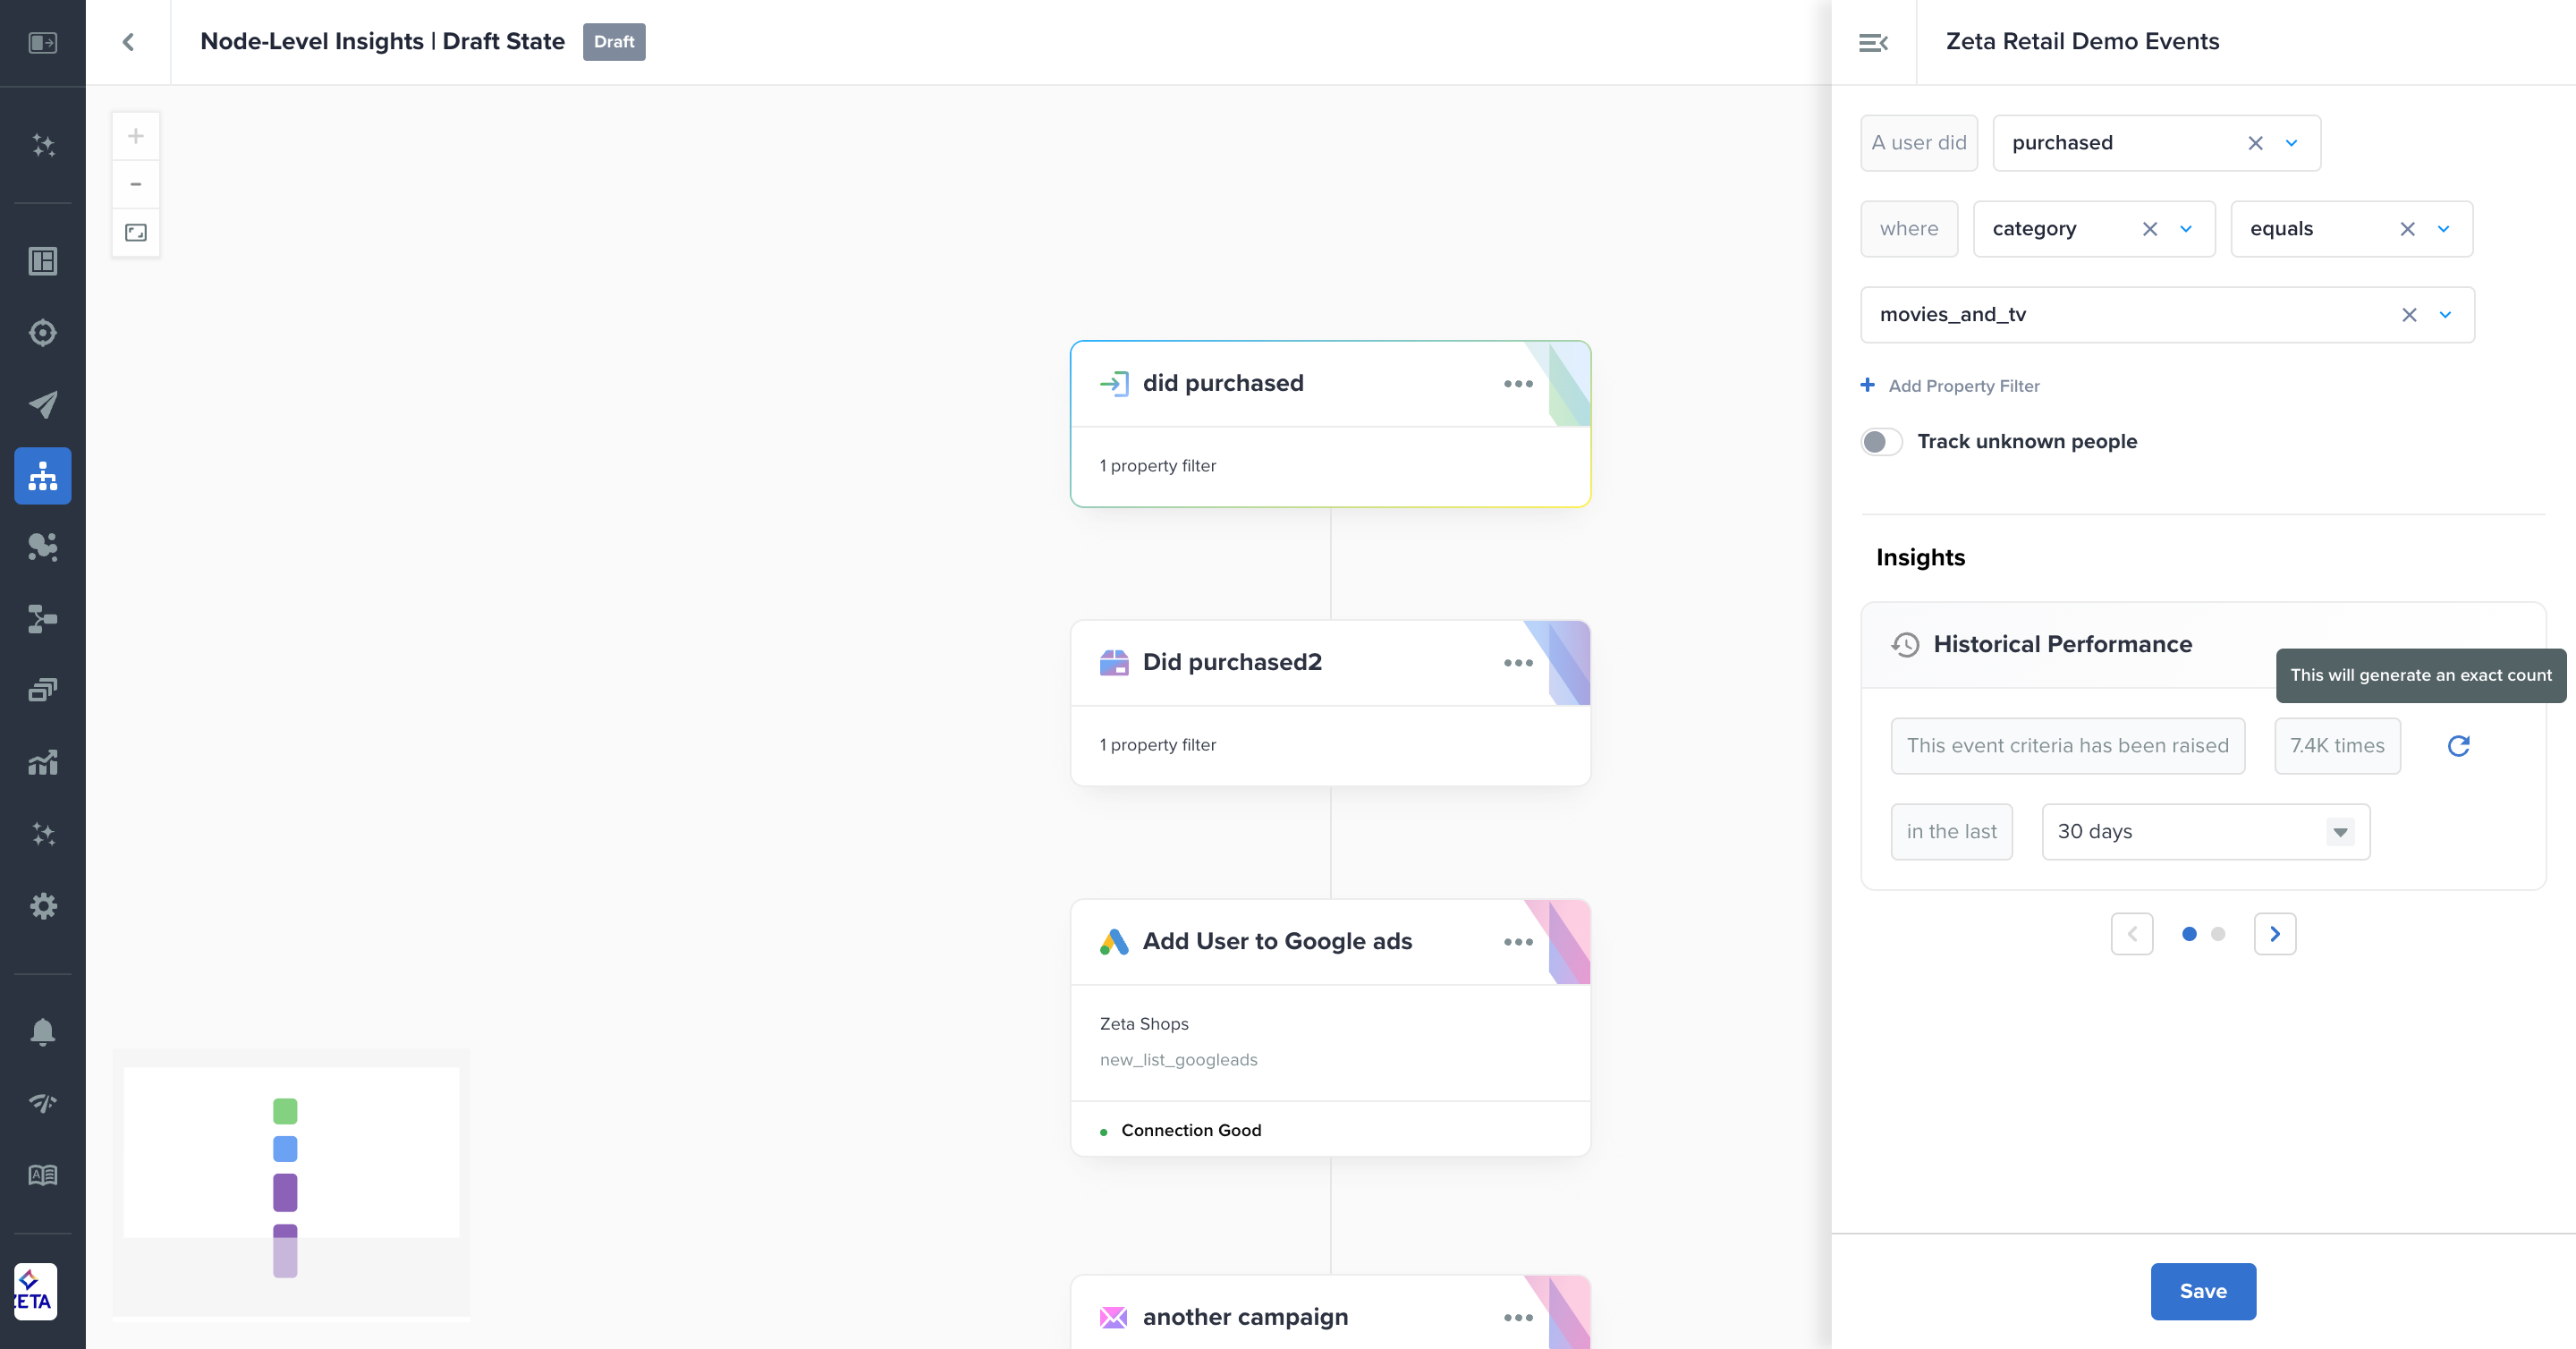This screenshot has height=1349, width=2576.
Task: Click the Save button
Action: point(2202,1291)
